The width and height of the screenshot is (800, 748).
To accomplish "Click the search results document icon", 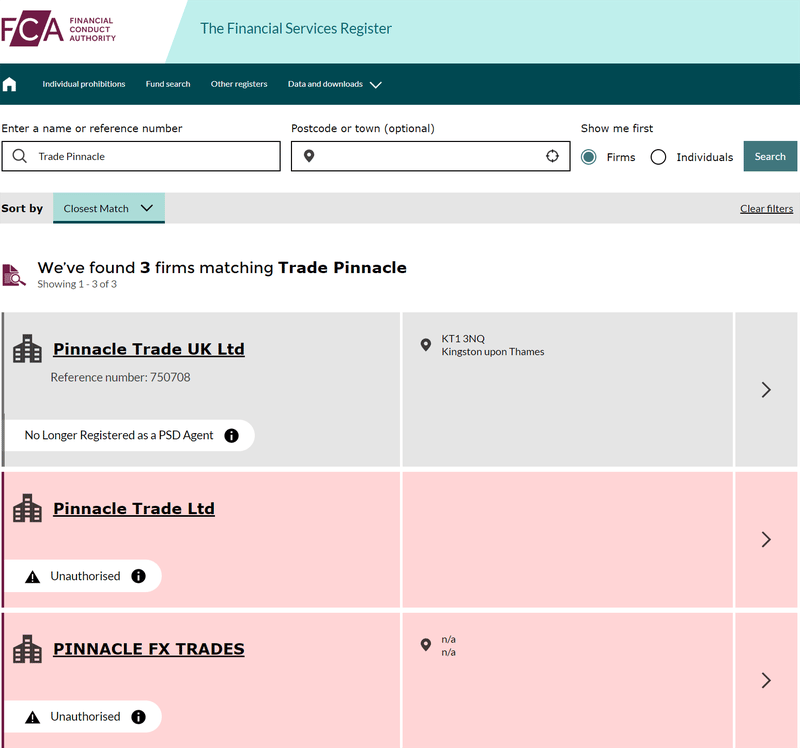I will [14, 275].
